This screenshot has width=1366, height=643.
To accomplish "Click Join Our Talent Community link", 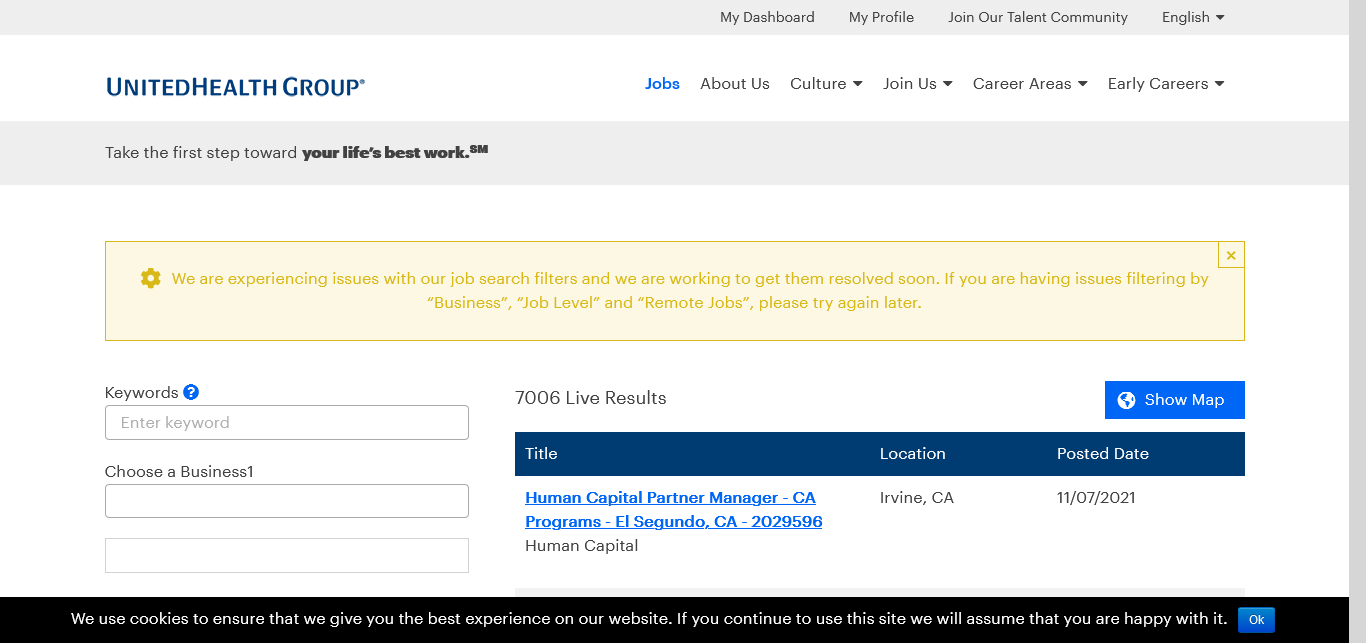I will 1037,17.
